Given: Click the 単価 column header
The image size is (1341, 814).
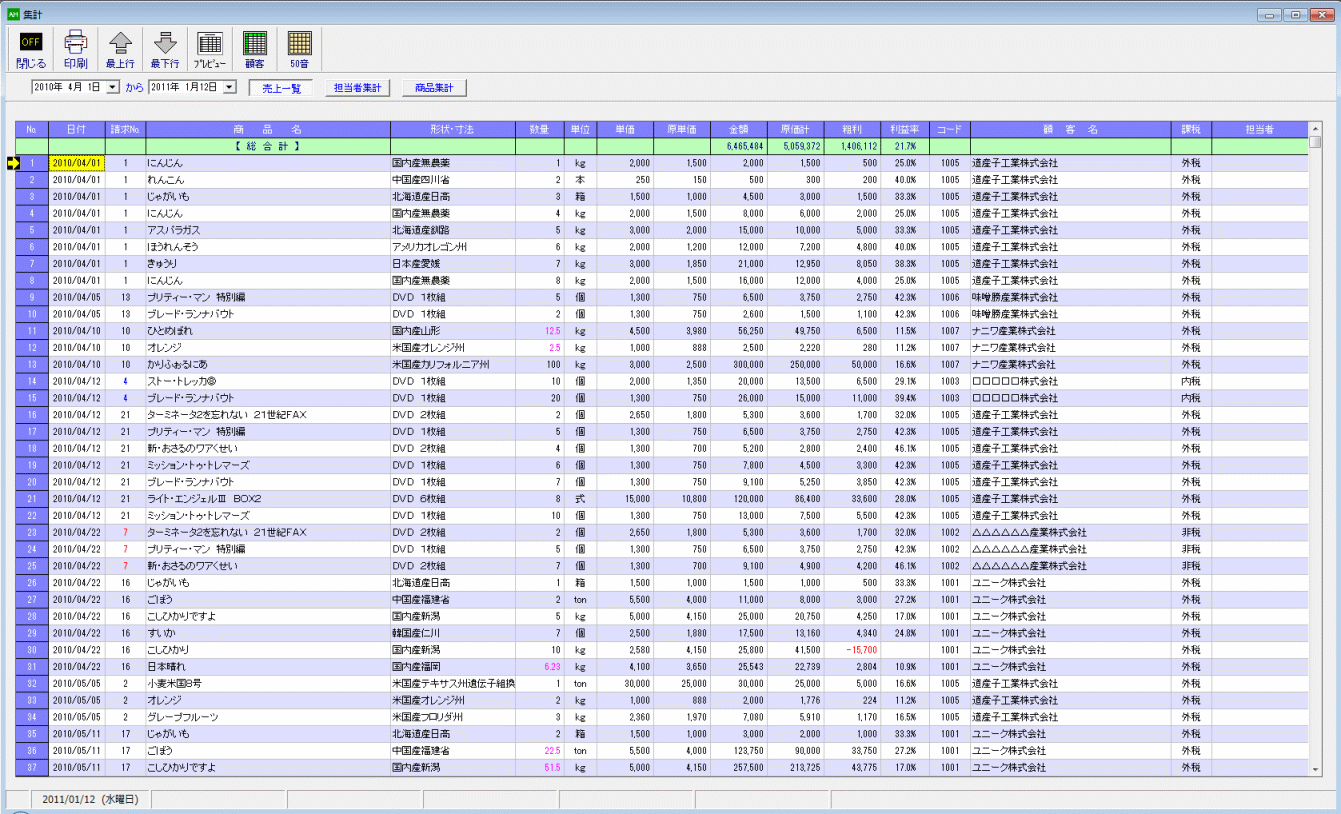Looking at the screenshot, I should point(625,129).
